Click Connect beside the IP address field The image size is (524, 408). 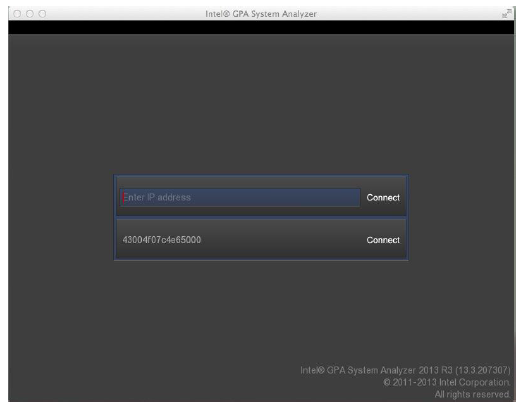383,197
